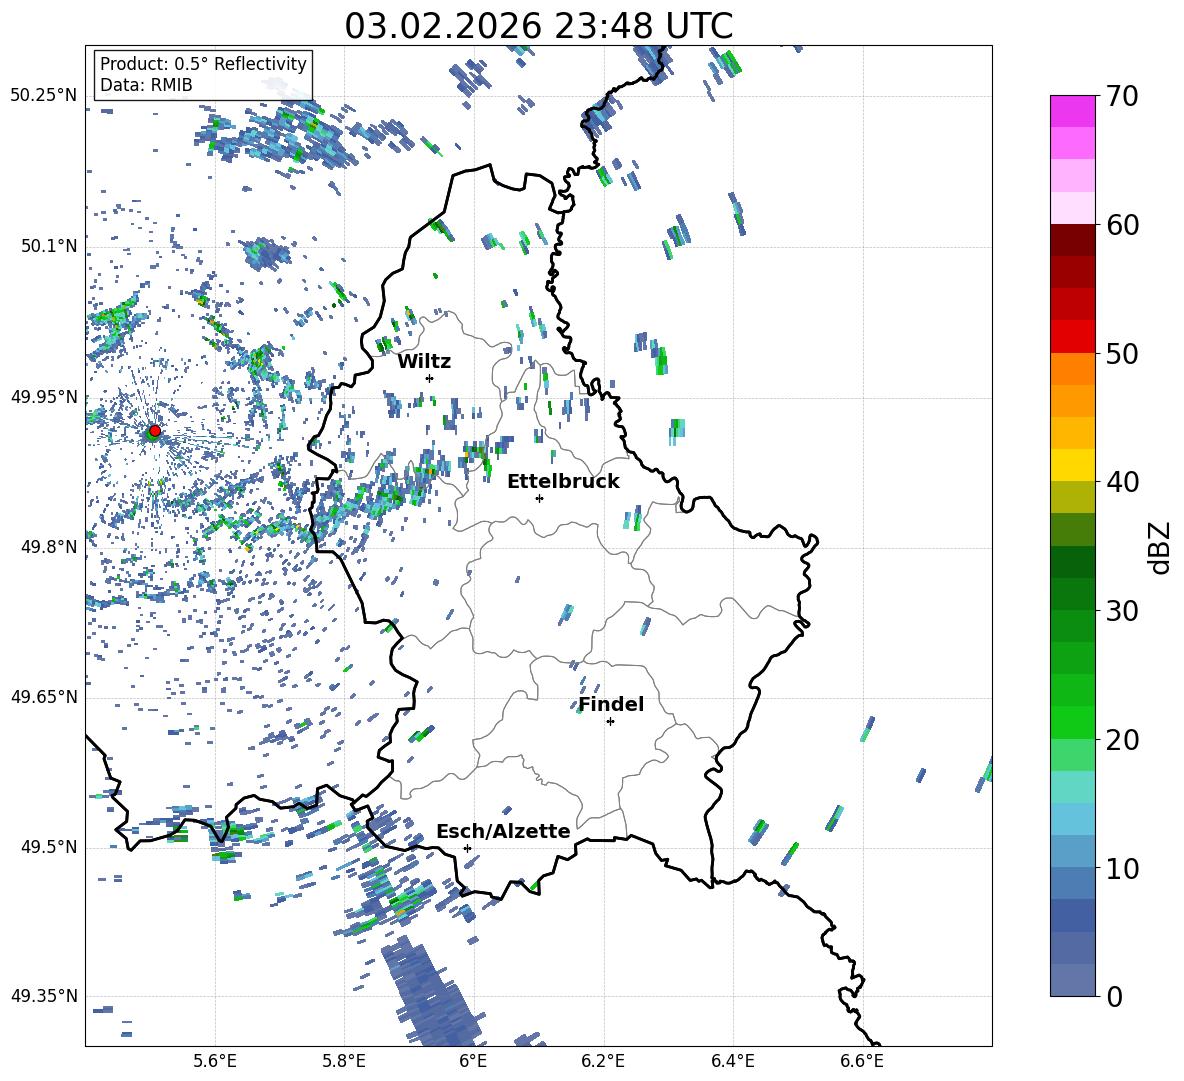This screenshot has height=1081, width=1184.
Task: Click 'Product: 0.5° Reflectivity' text
Action: click(x=203, y=63)
